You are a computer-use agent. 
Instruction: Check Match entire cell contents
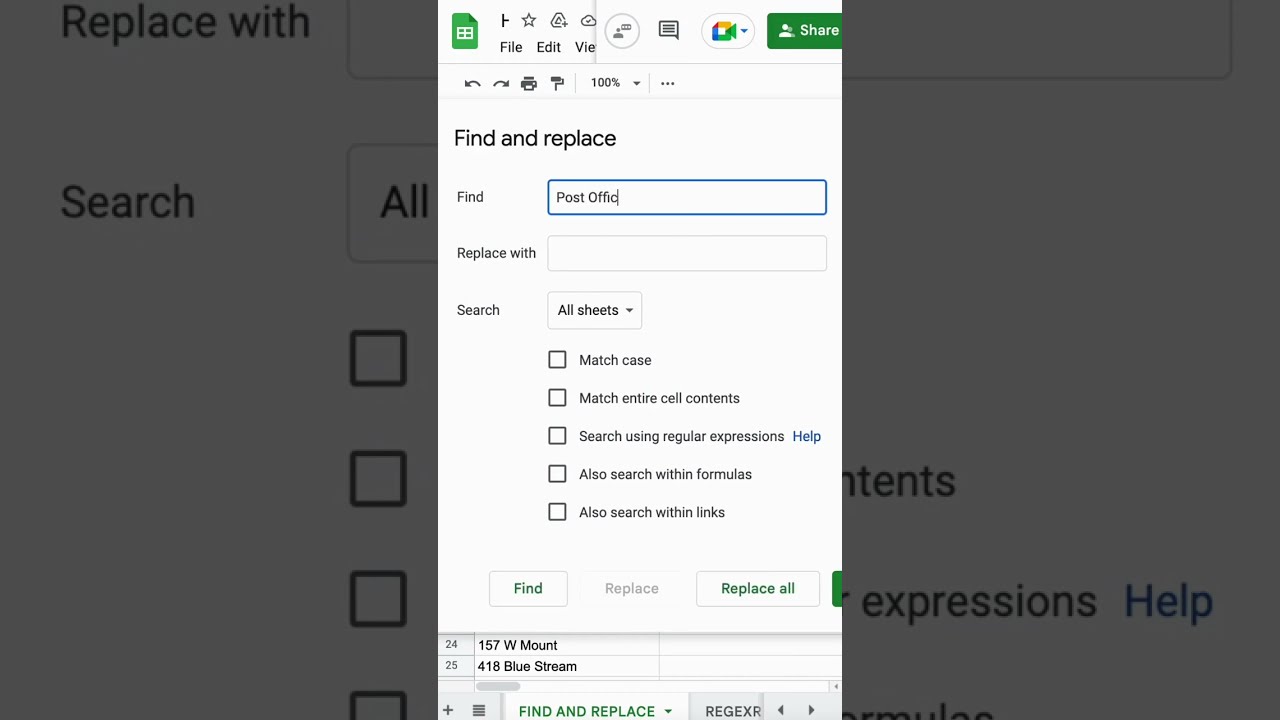557,398
